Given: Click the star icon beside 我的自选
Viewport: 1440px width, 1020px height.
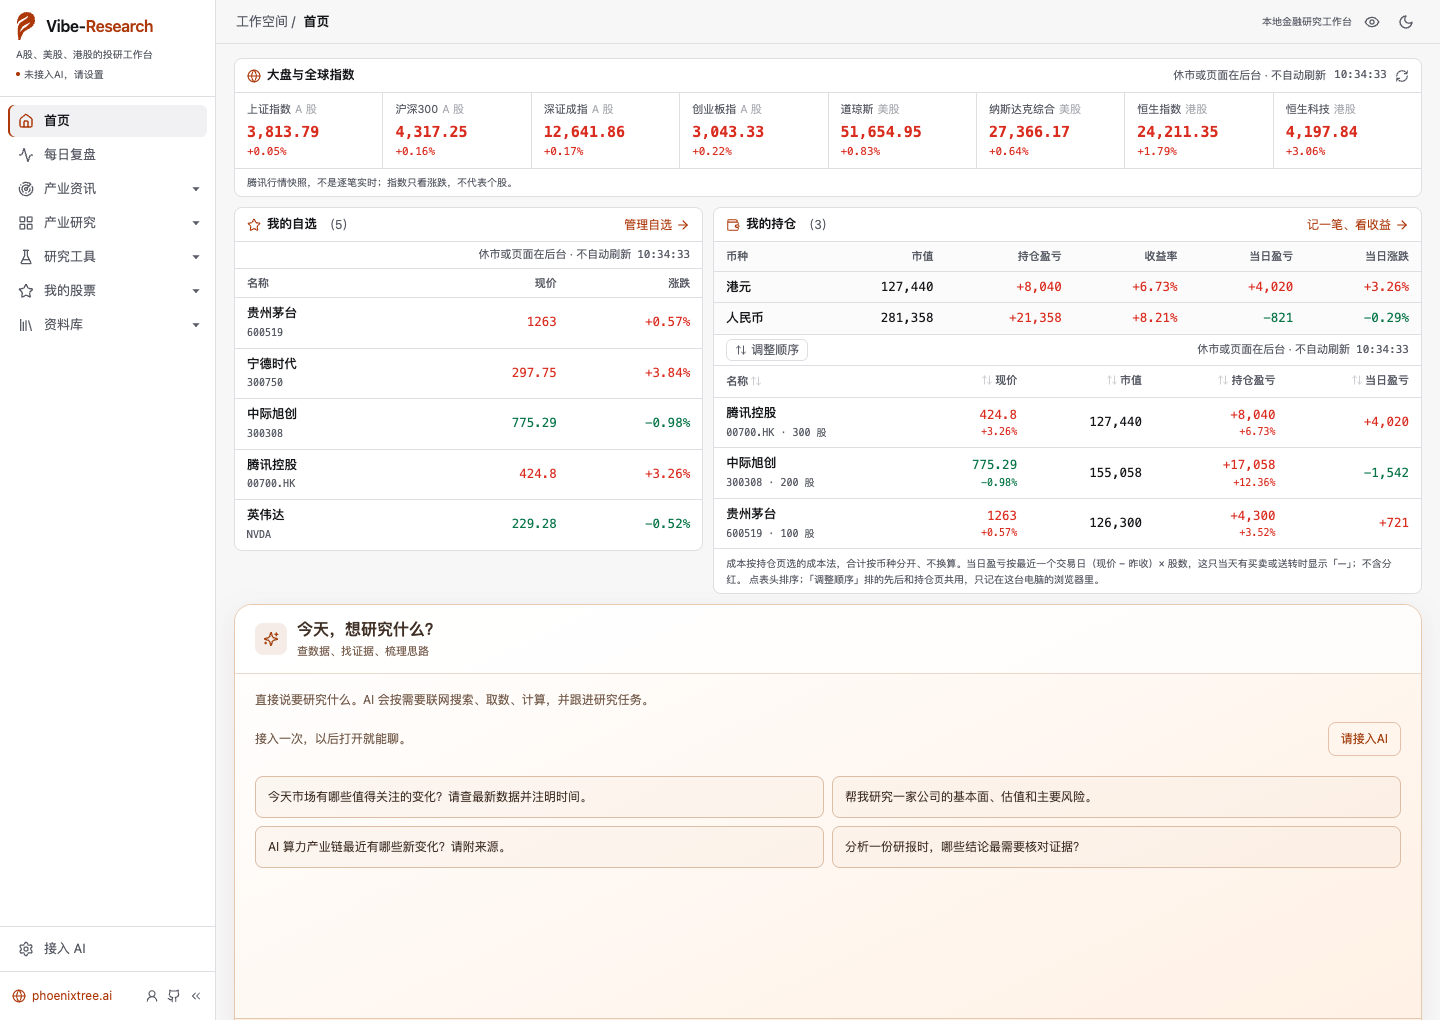Looking at the screenshot, I should pyautogui.click(x=254, y=225).
